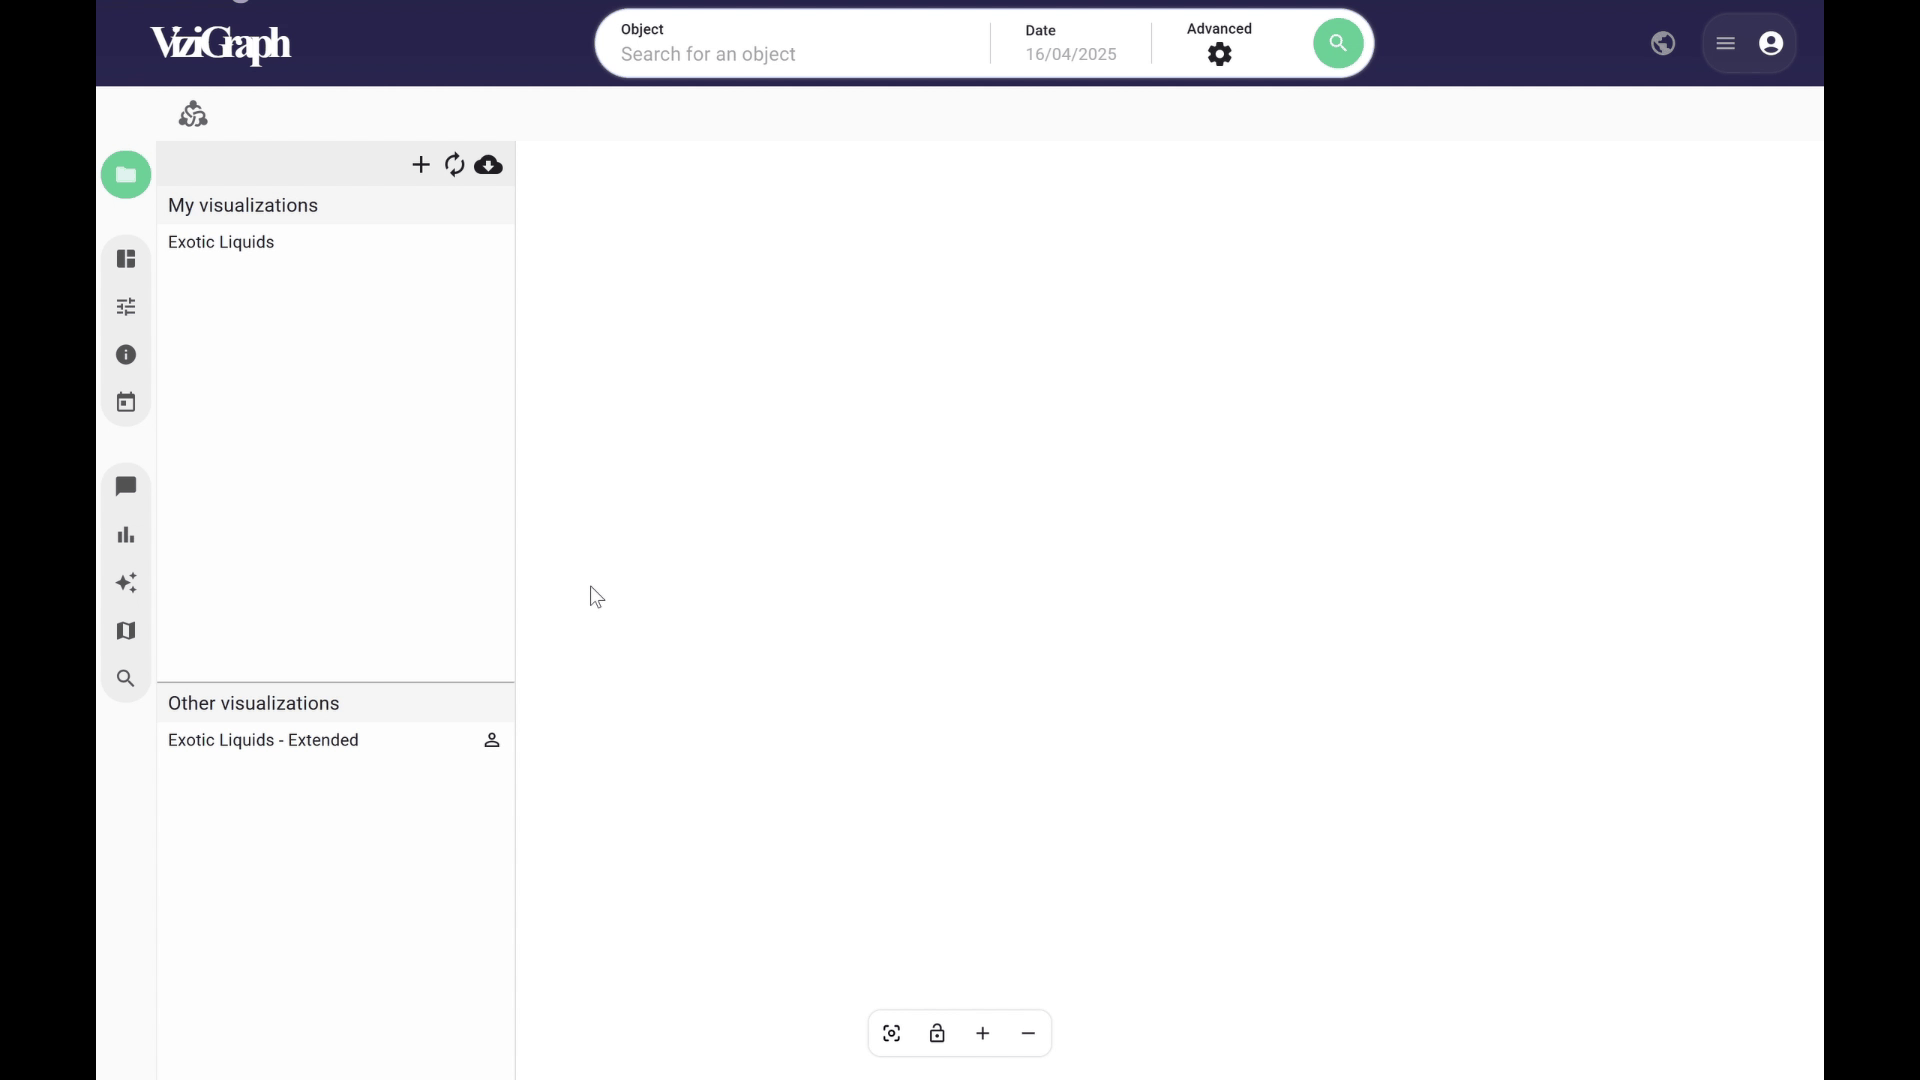Open search from the sidebar
Viewport: 1920px width, 1080px height.
126,678
